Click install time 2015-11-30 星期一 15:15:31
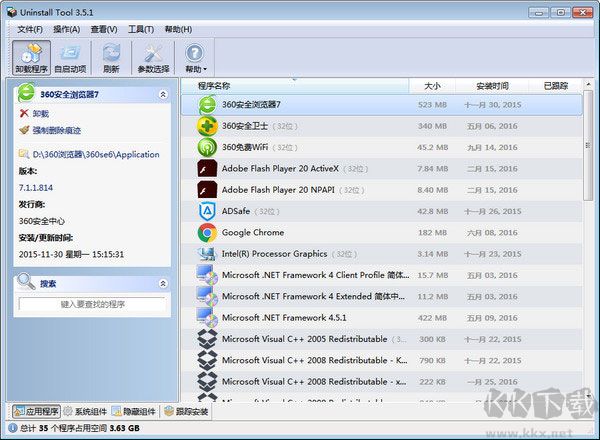 coord(71,254)
